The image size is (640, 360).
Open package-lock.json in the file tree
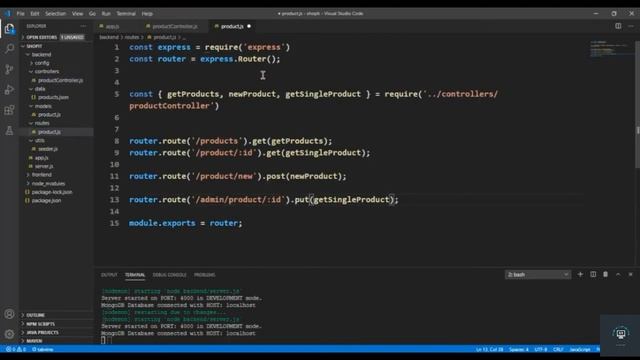(52, 192)
